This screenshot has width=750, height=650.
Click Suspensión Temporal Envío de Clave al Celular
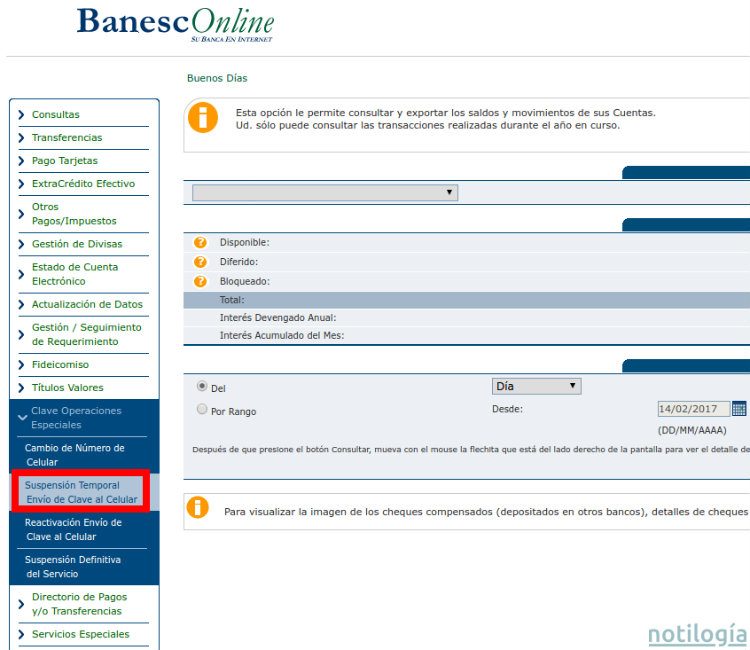81,492
